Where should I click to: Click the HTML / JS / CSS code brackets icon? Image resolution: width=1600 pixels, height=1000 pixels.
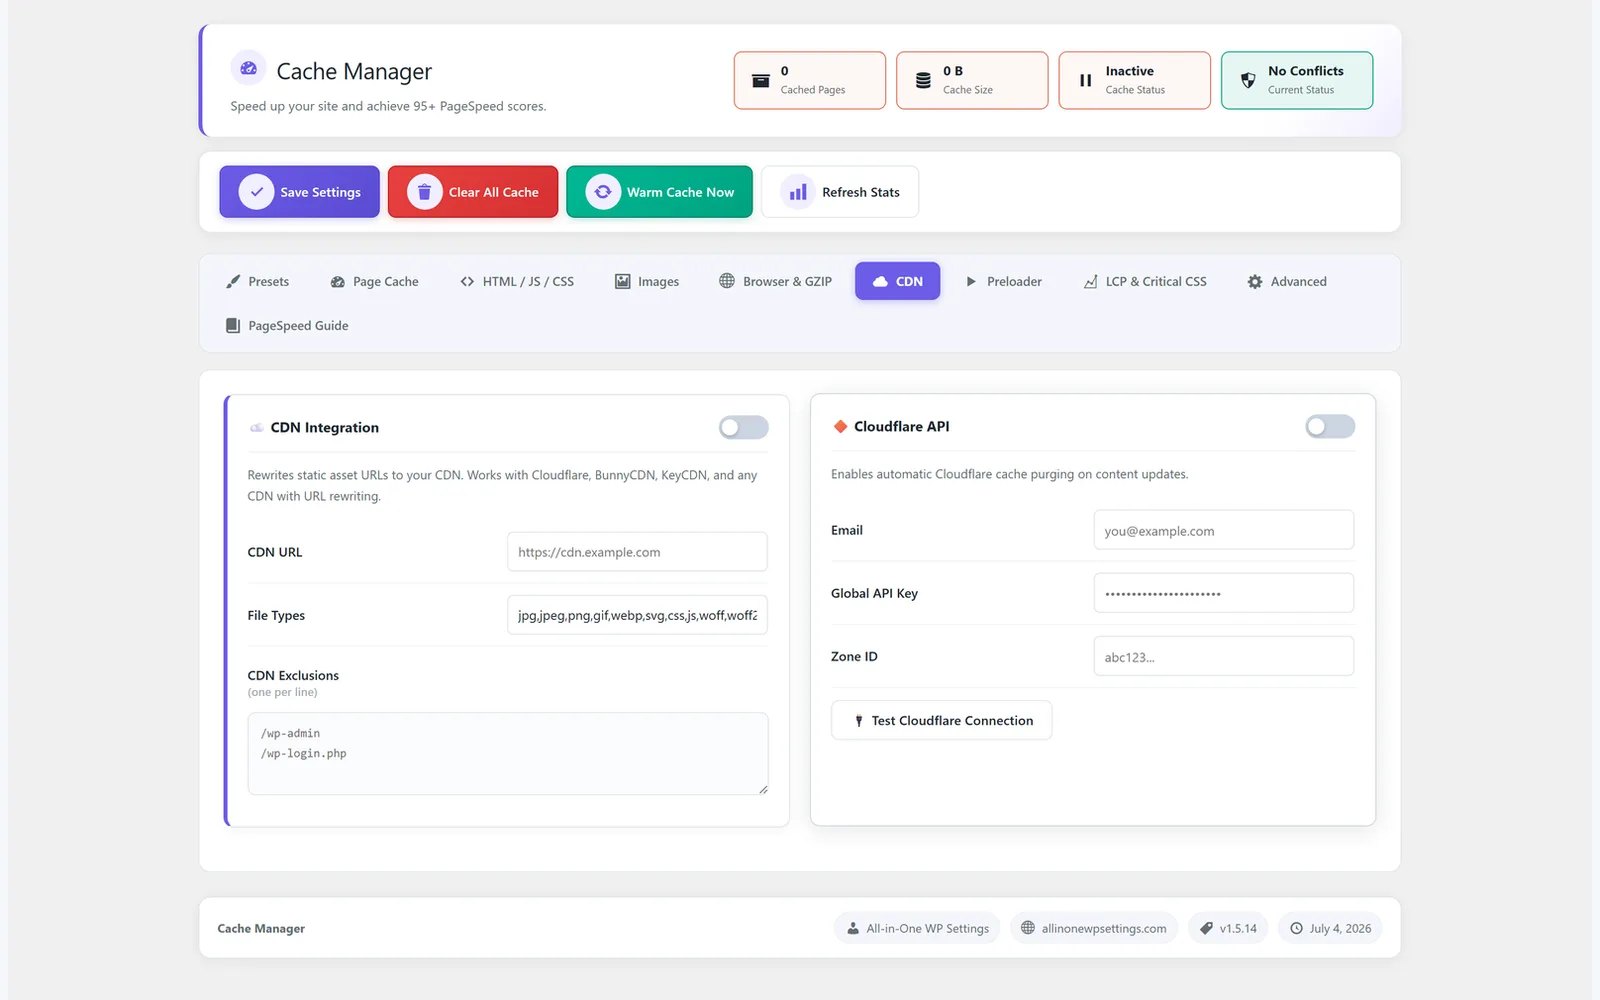(467, 282)
